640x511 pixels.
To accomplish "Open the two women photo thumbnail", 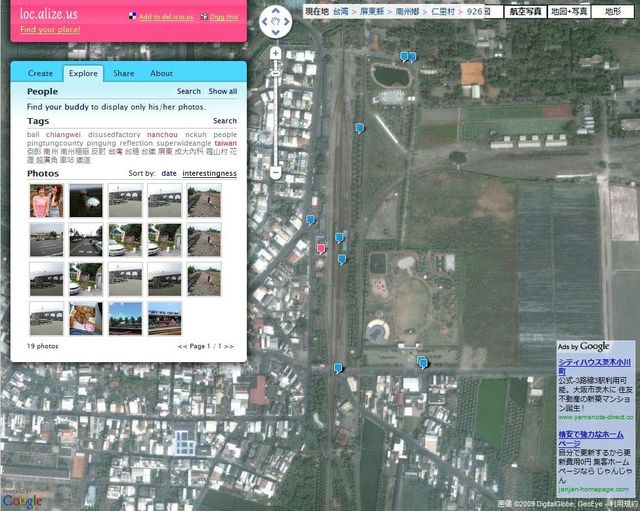I will point(46,200).
